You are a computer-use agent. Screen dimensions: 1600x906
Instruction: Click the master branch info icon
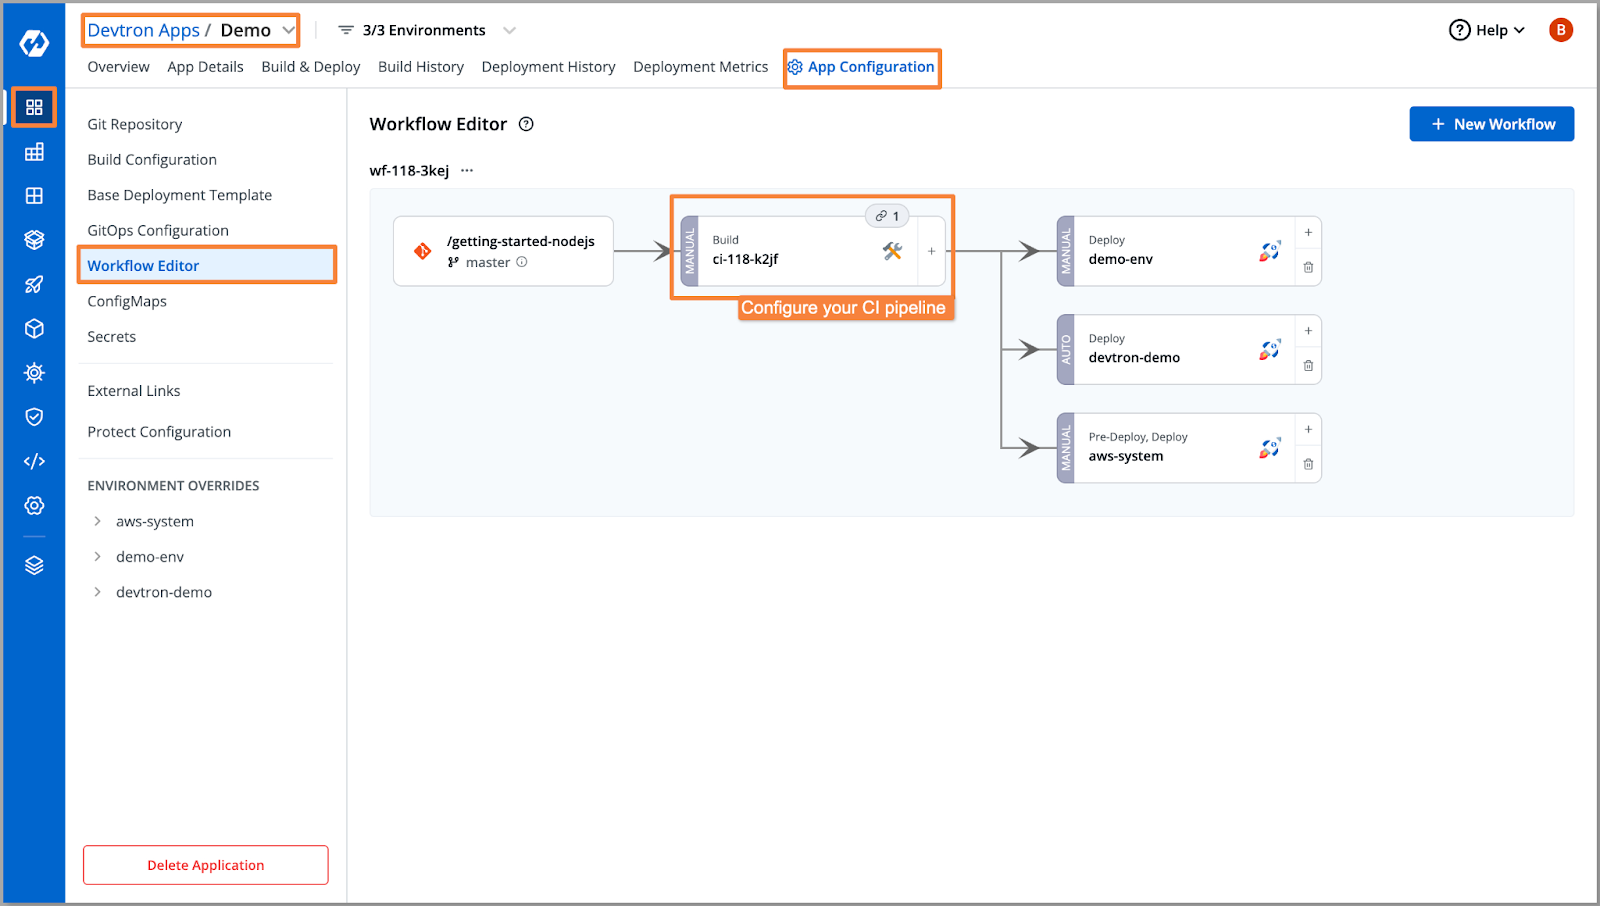tap(522, 262)
